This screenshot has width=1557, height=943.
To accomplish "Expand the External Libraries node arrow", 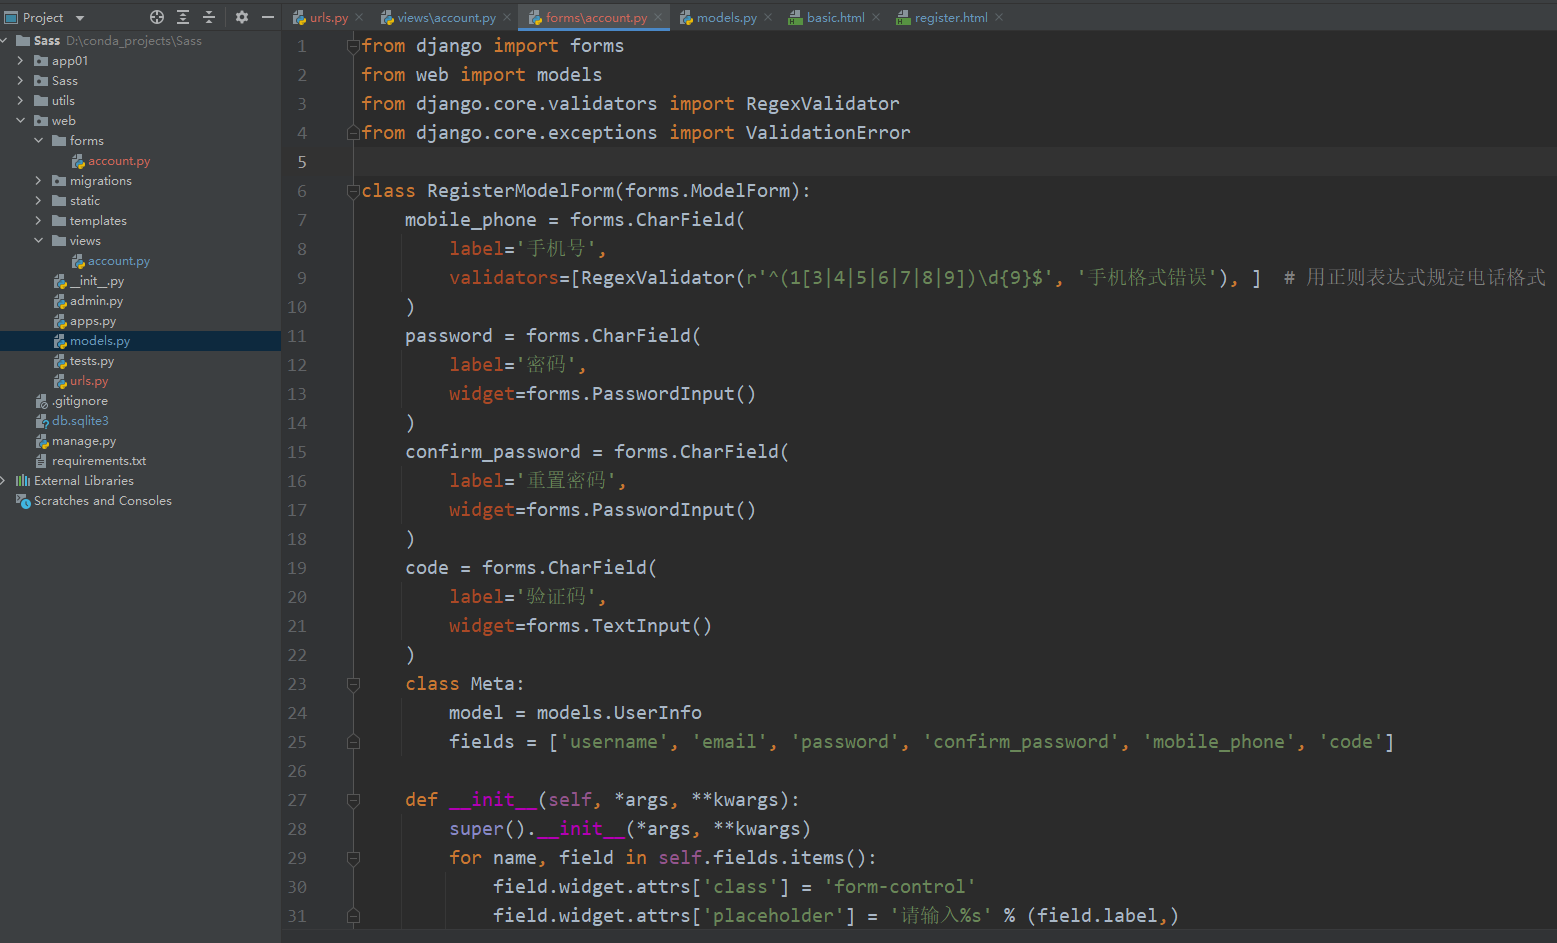I will point(4,481).
